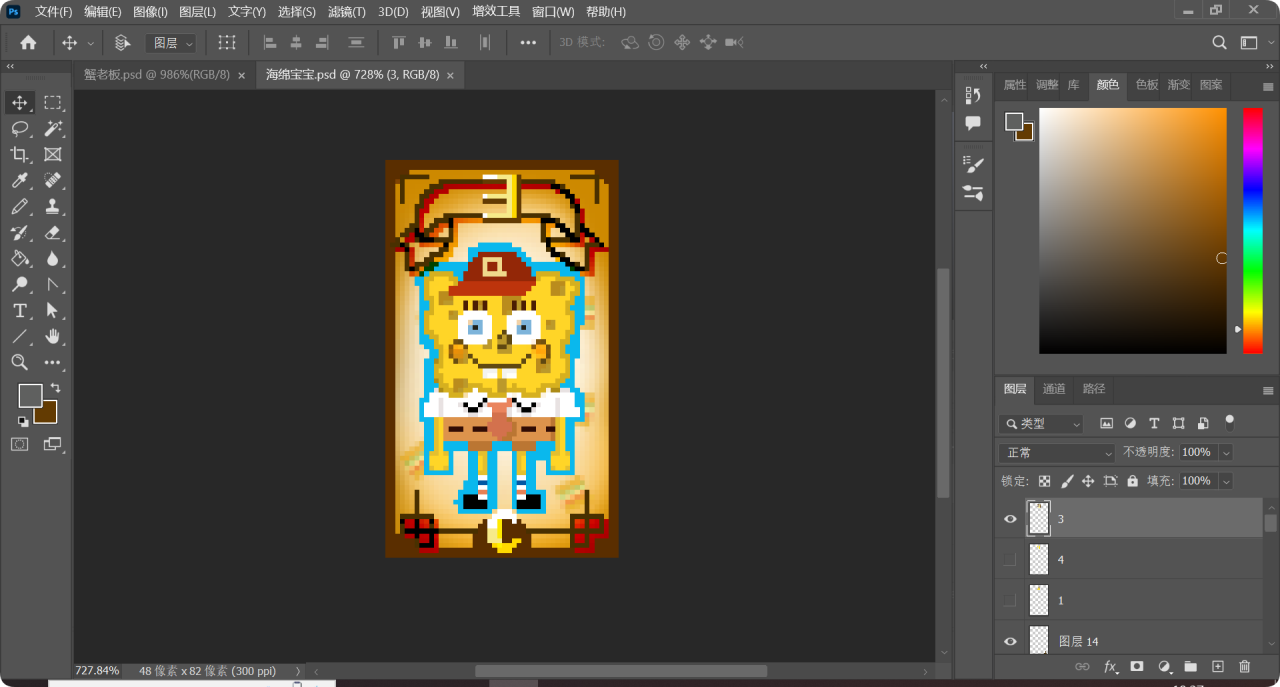Swap foreground and background colors
The width and height of the screenshot is (1280, 687).
pyautogui.click(x=55, y=388)
